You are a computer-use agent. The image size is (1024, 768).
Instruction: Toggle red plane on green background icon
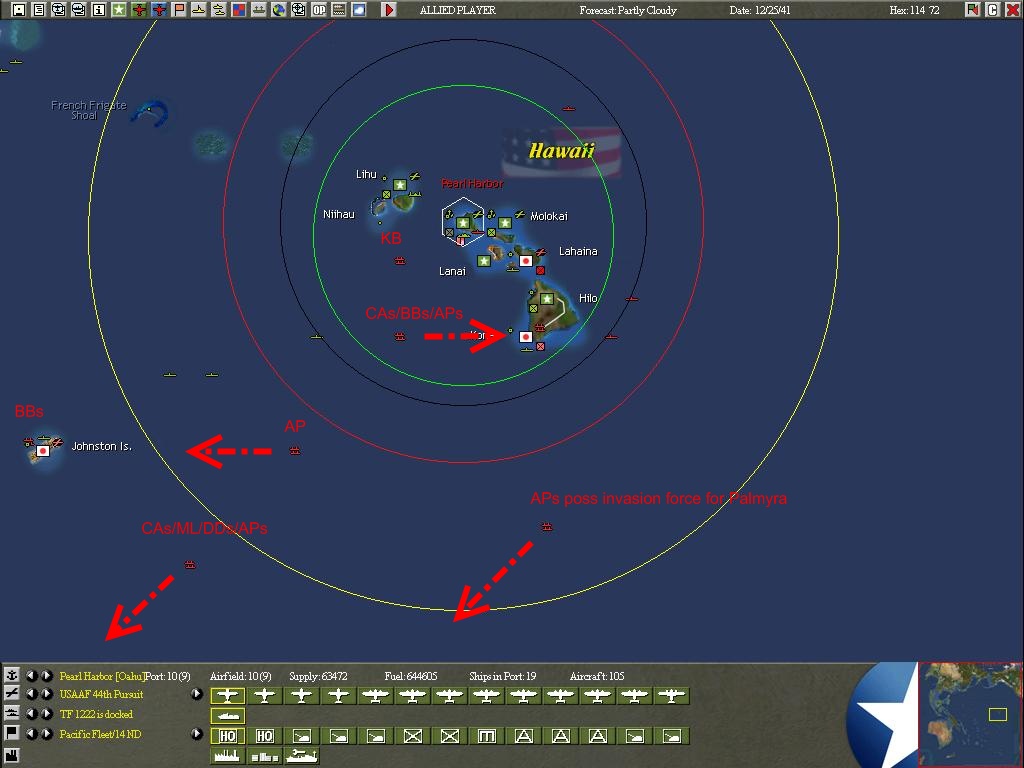click(x=139, y=9)
